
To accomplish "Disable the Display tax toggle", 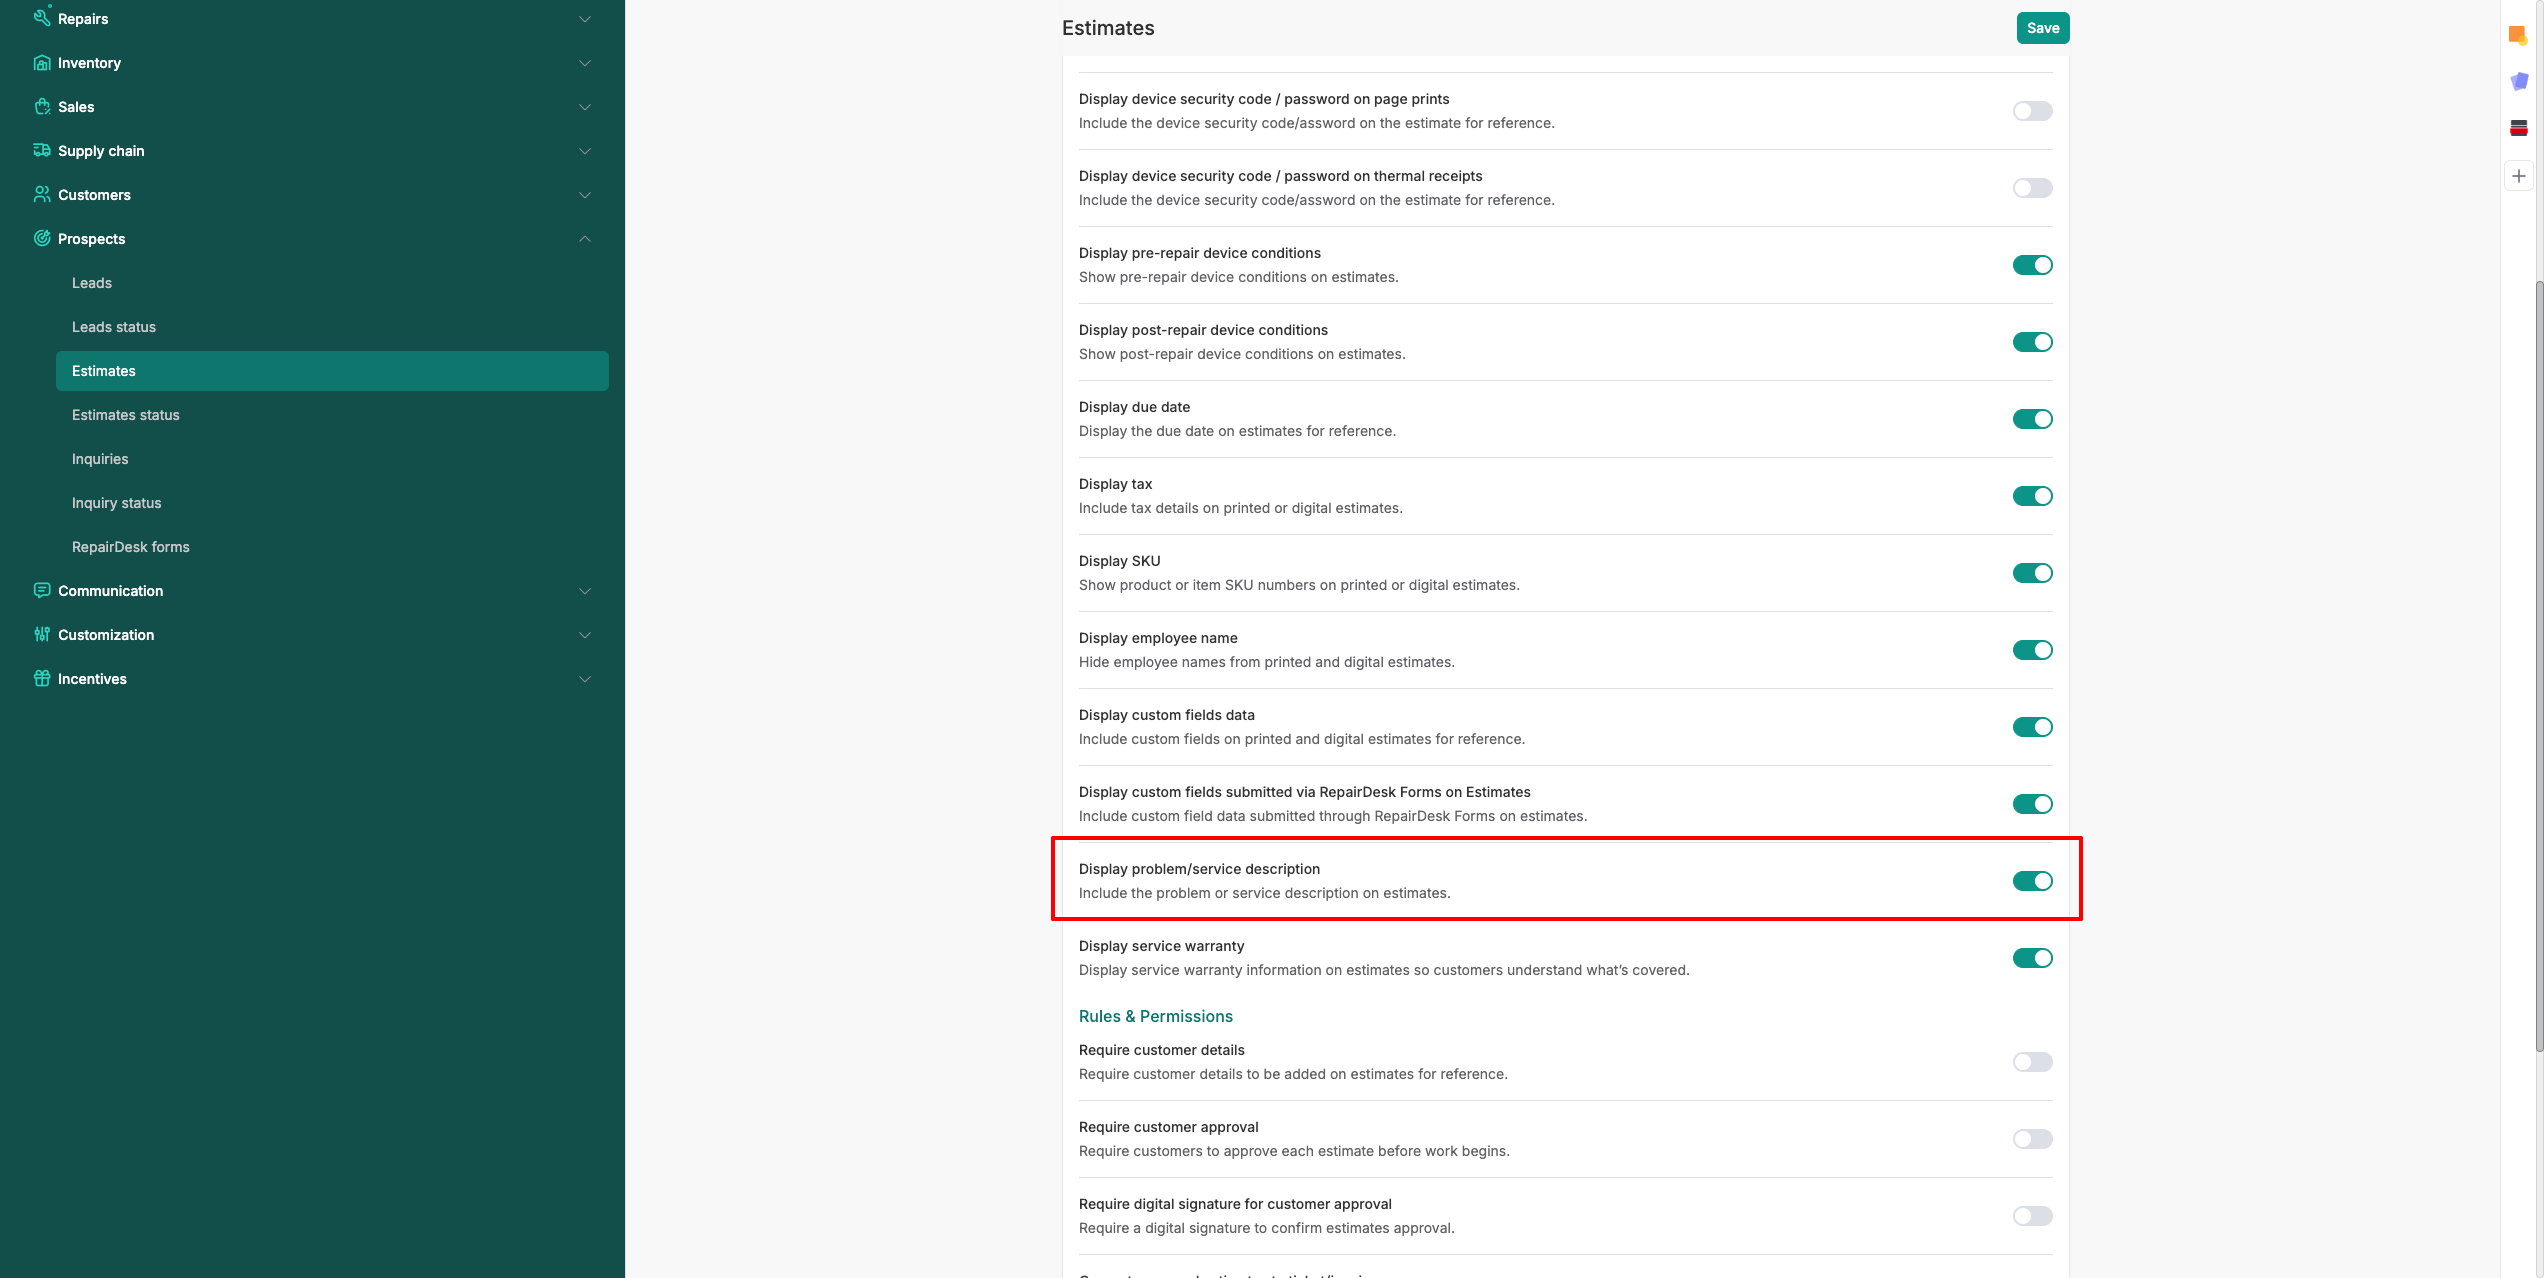I will coord(2032,496).
